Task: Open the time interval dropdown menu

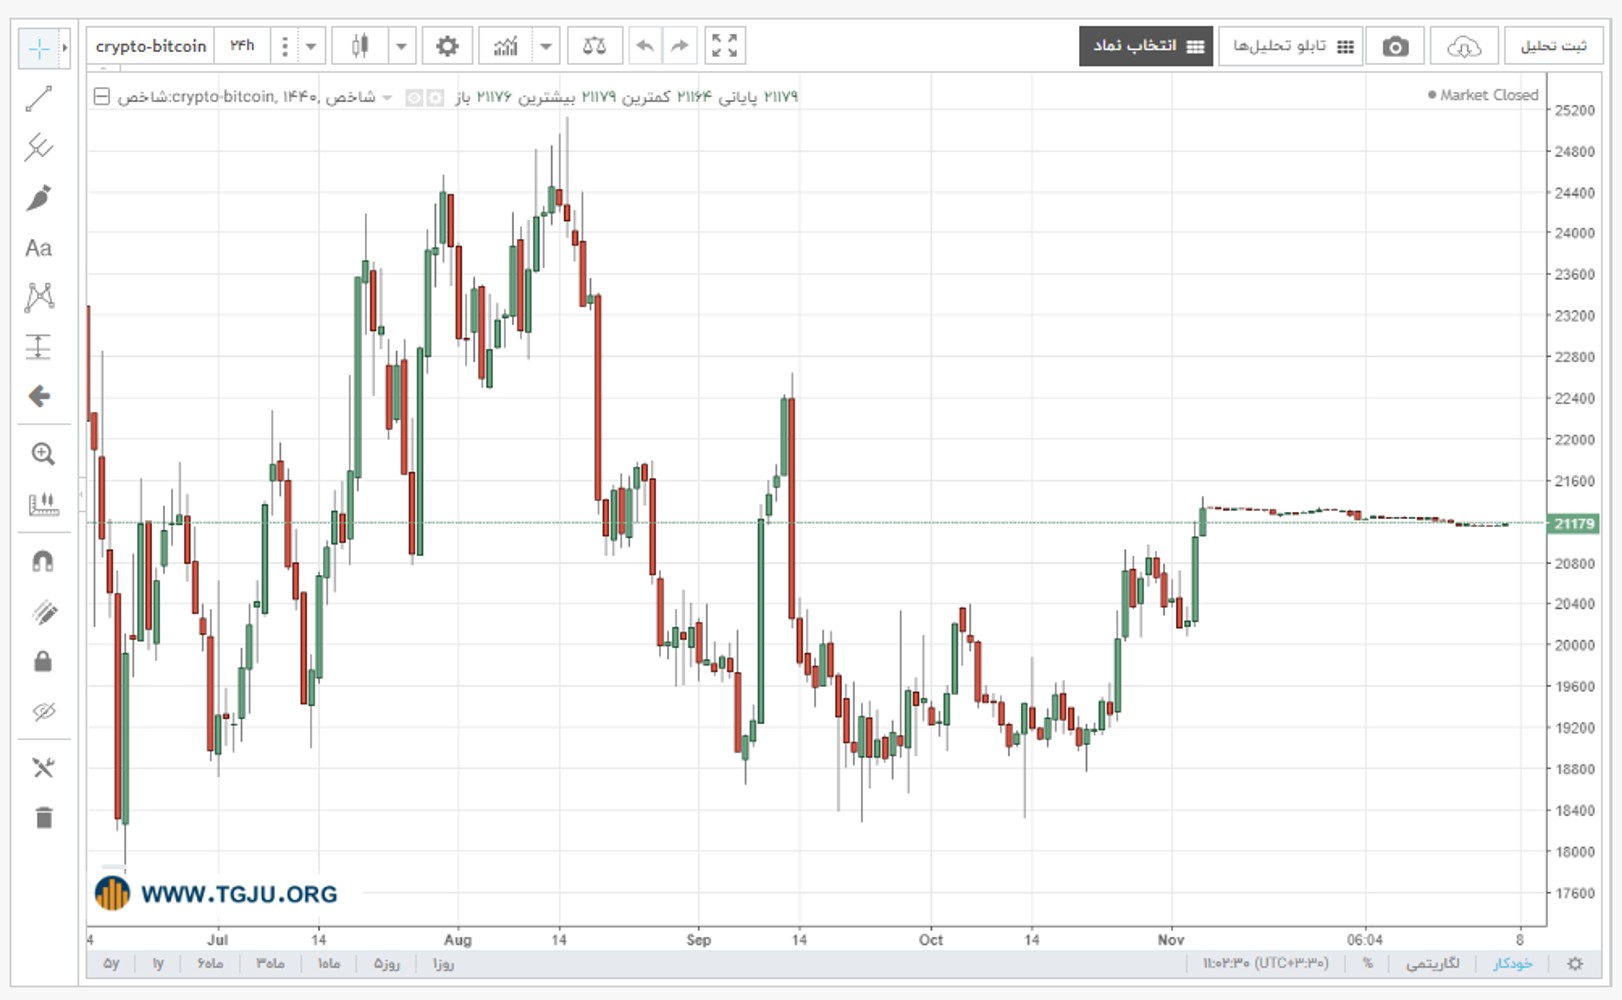Action: point(311,46)
